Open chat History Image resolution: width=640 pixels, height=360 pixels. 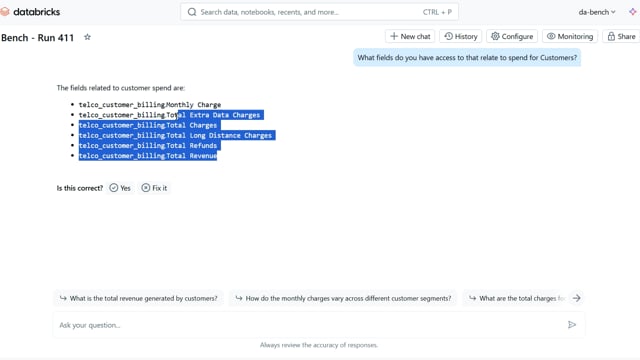461,36
